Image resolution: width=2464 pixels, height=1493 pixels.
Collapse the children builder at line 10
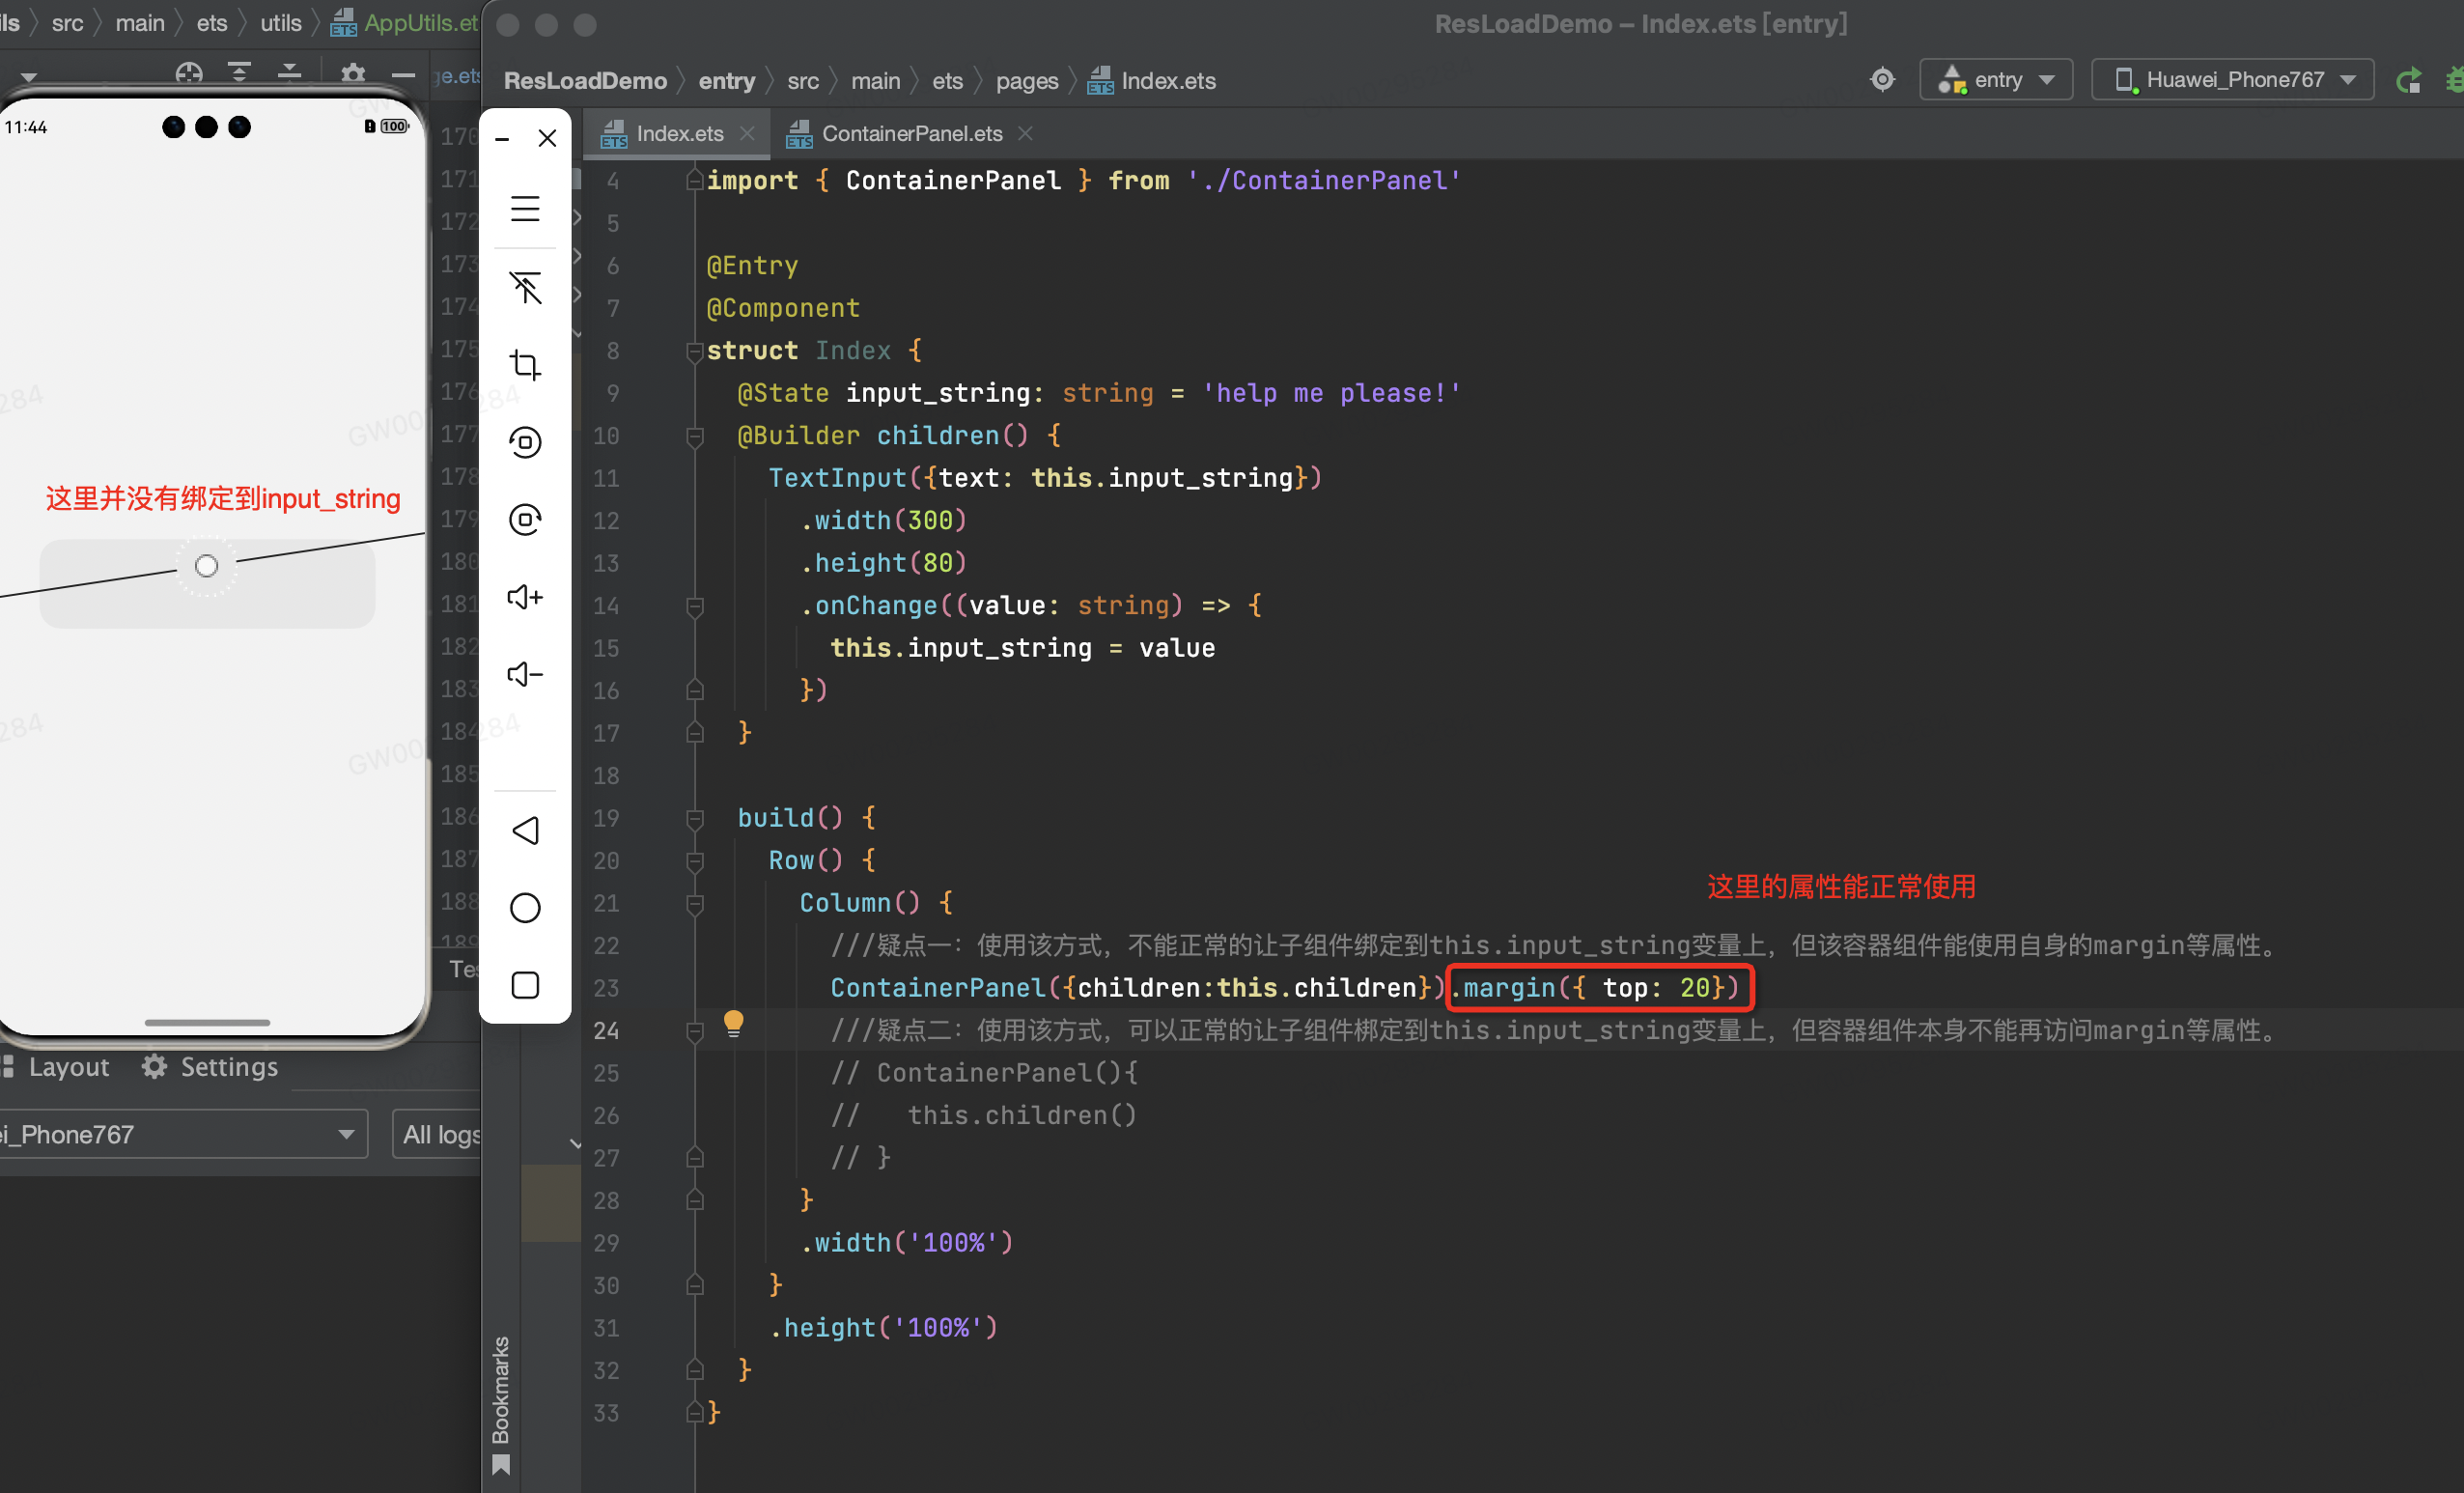point(695,436)
